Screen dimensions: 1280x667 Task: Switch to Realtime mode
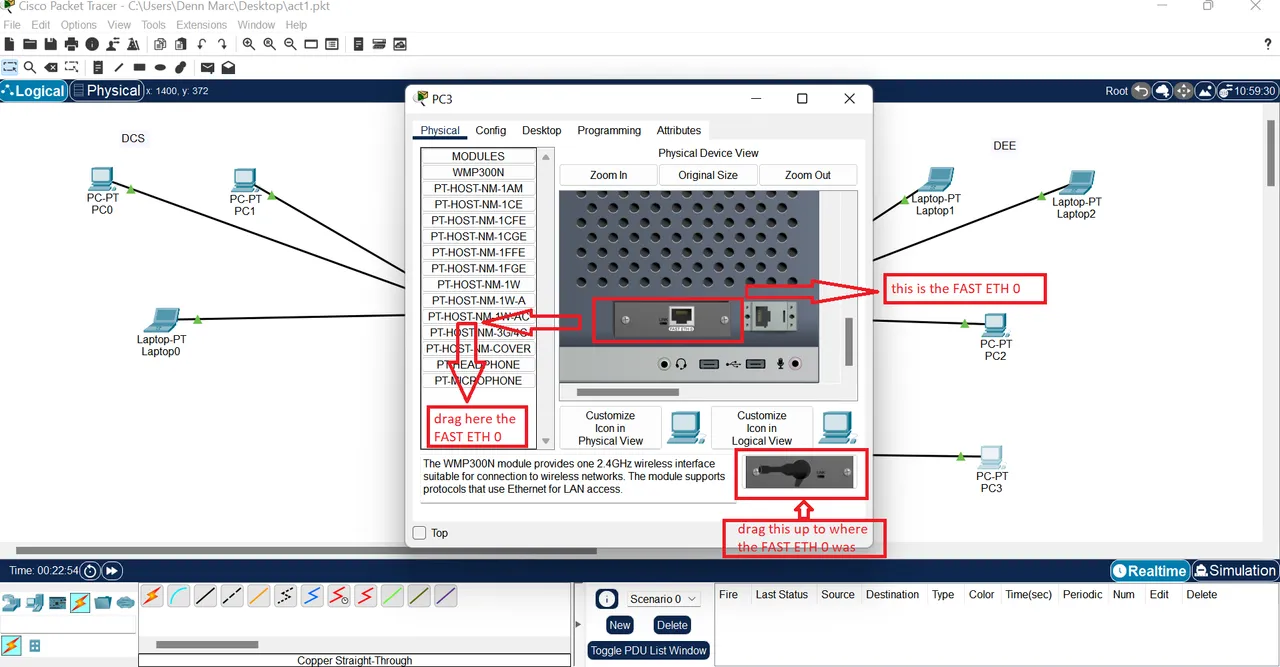click(x=1150, y=571)
